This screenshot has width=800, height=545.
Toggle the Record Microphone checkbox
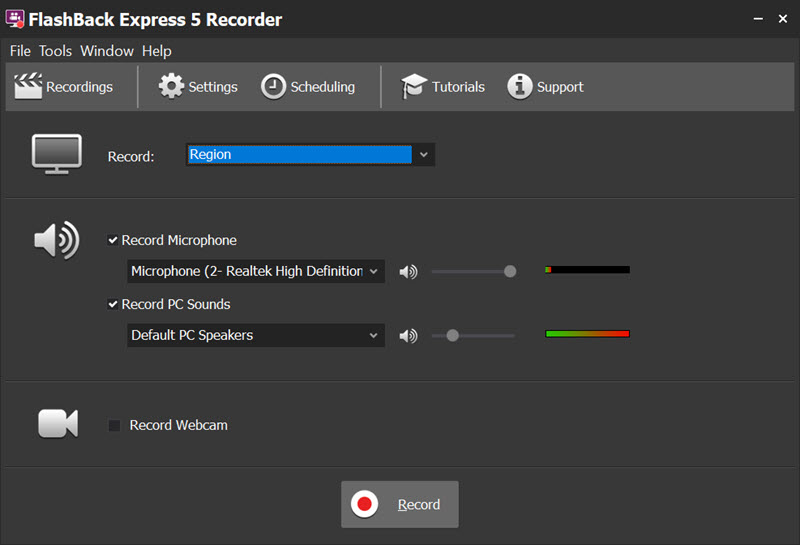[x=113, y=240]
